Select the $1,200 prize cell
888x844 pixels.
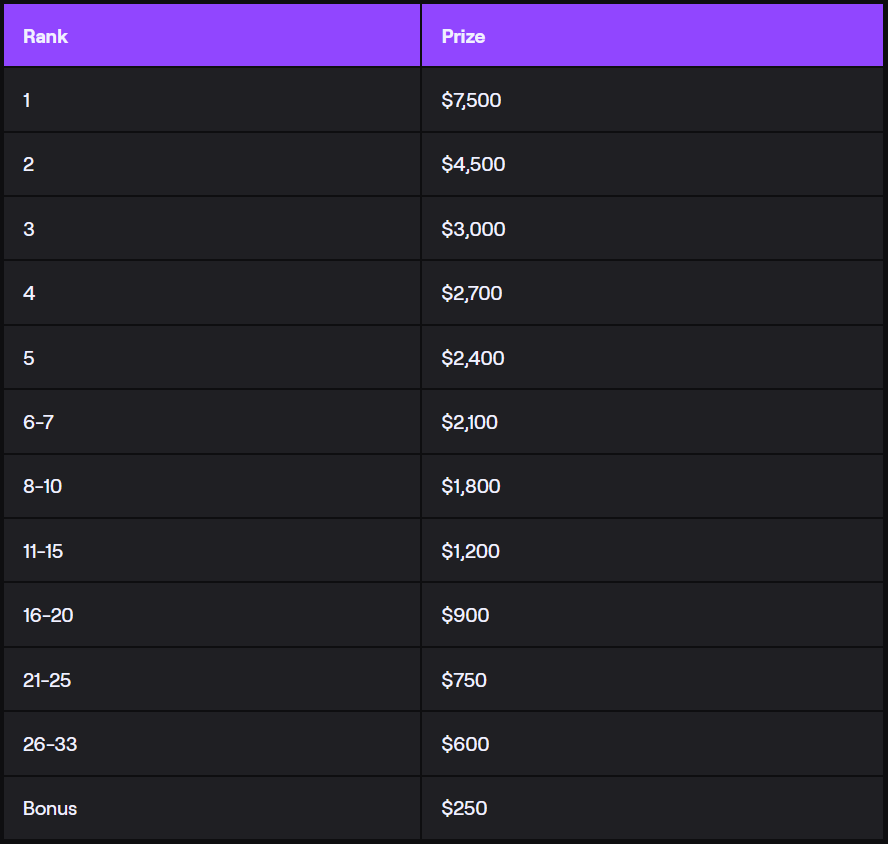470,551
